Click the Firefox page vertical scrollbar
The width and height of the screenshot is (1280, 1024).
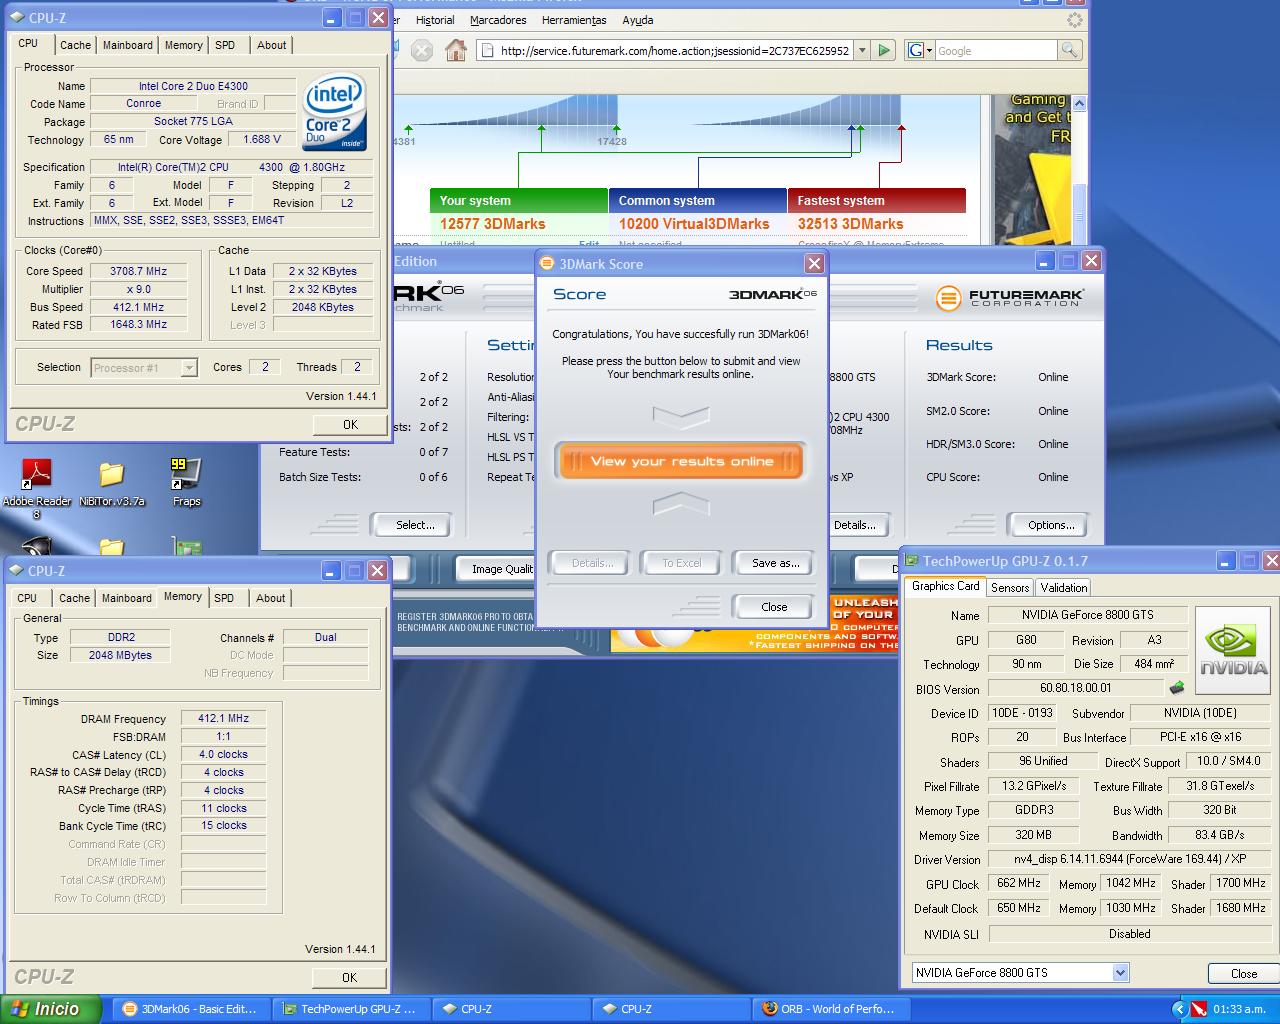(1078, 168)
